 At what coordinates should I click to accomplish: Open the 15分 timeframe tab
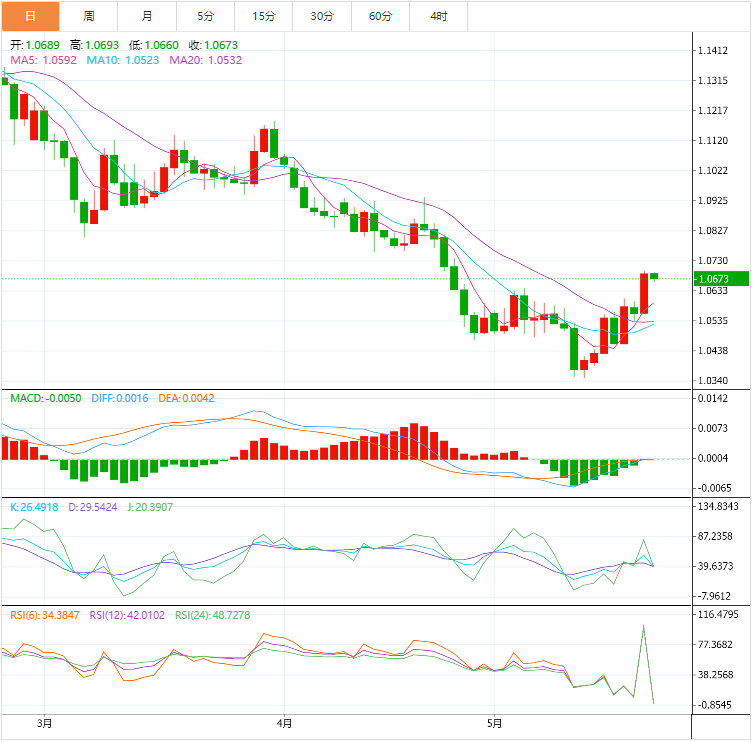tap(263, 16)
